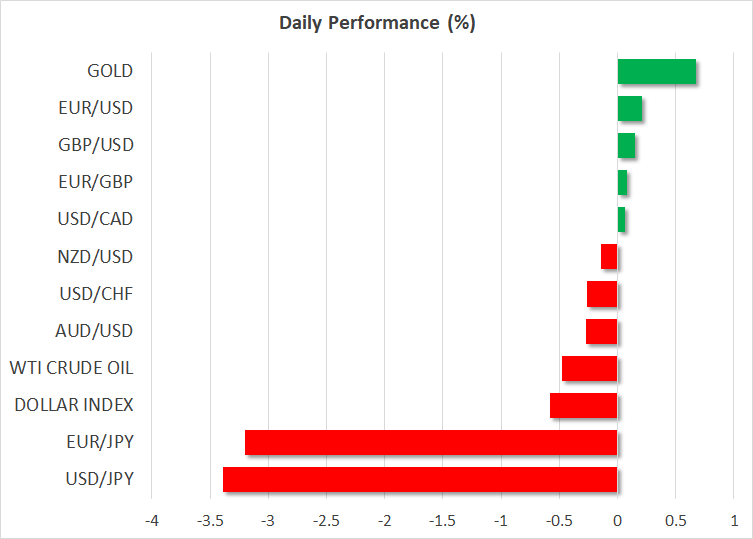Viewport: 753px width, 539px height.
Task: Click the DOLLAR INDEX red bar
Action: pyautogui.click(x=584, y=405)
